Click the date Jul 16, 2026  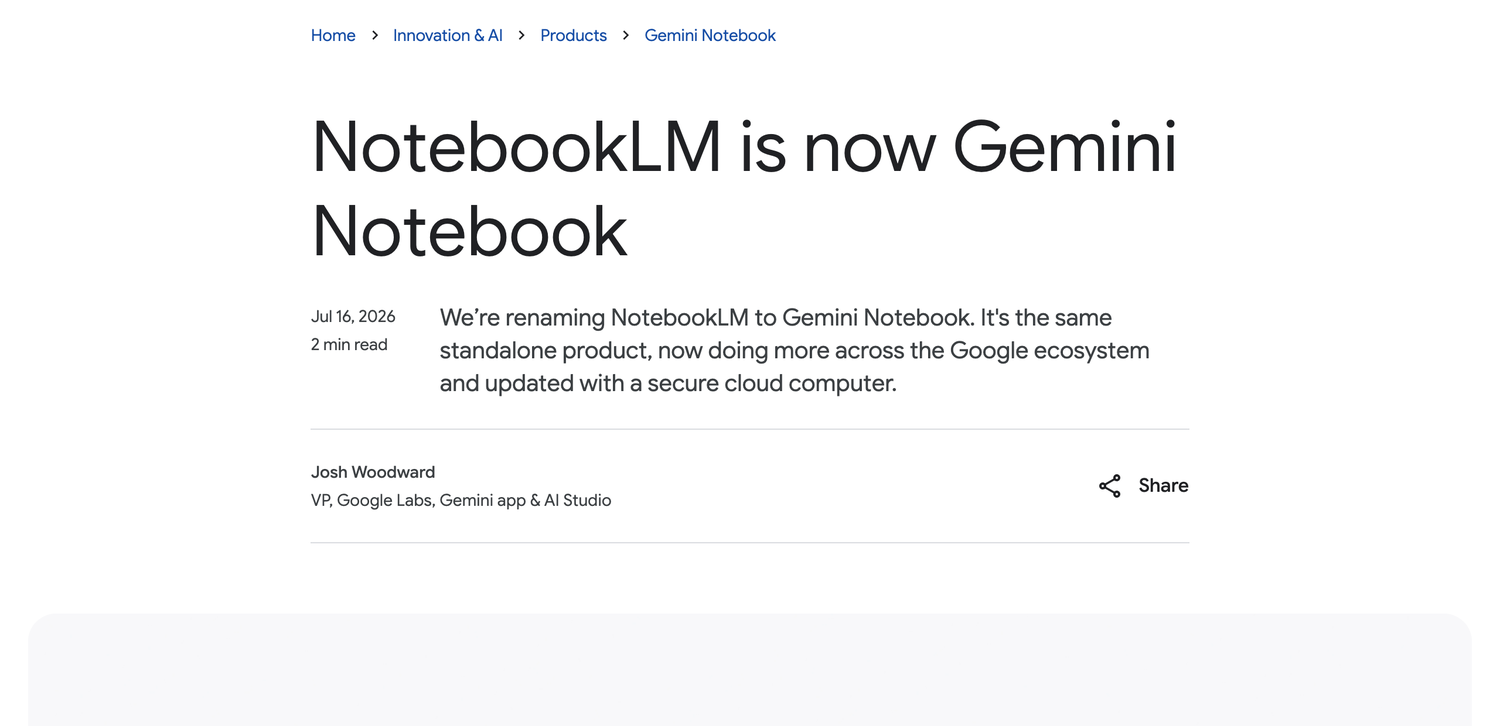pyautogui.click(x=353, y=316)
